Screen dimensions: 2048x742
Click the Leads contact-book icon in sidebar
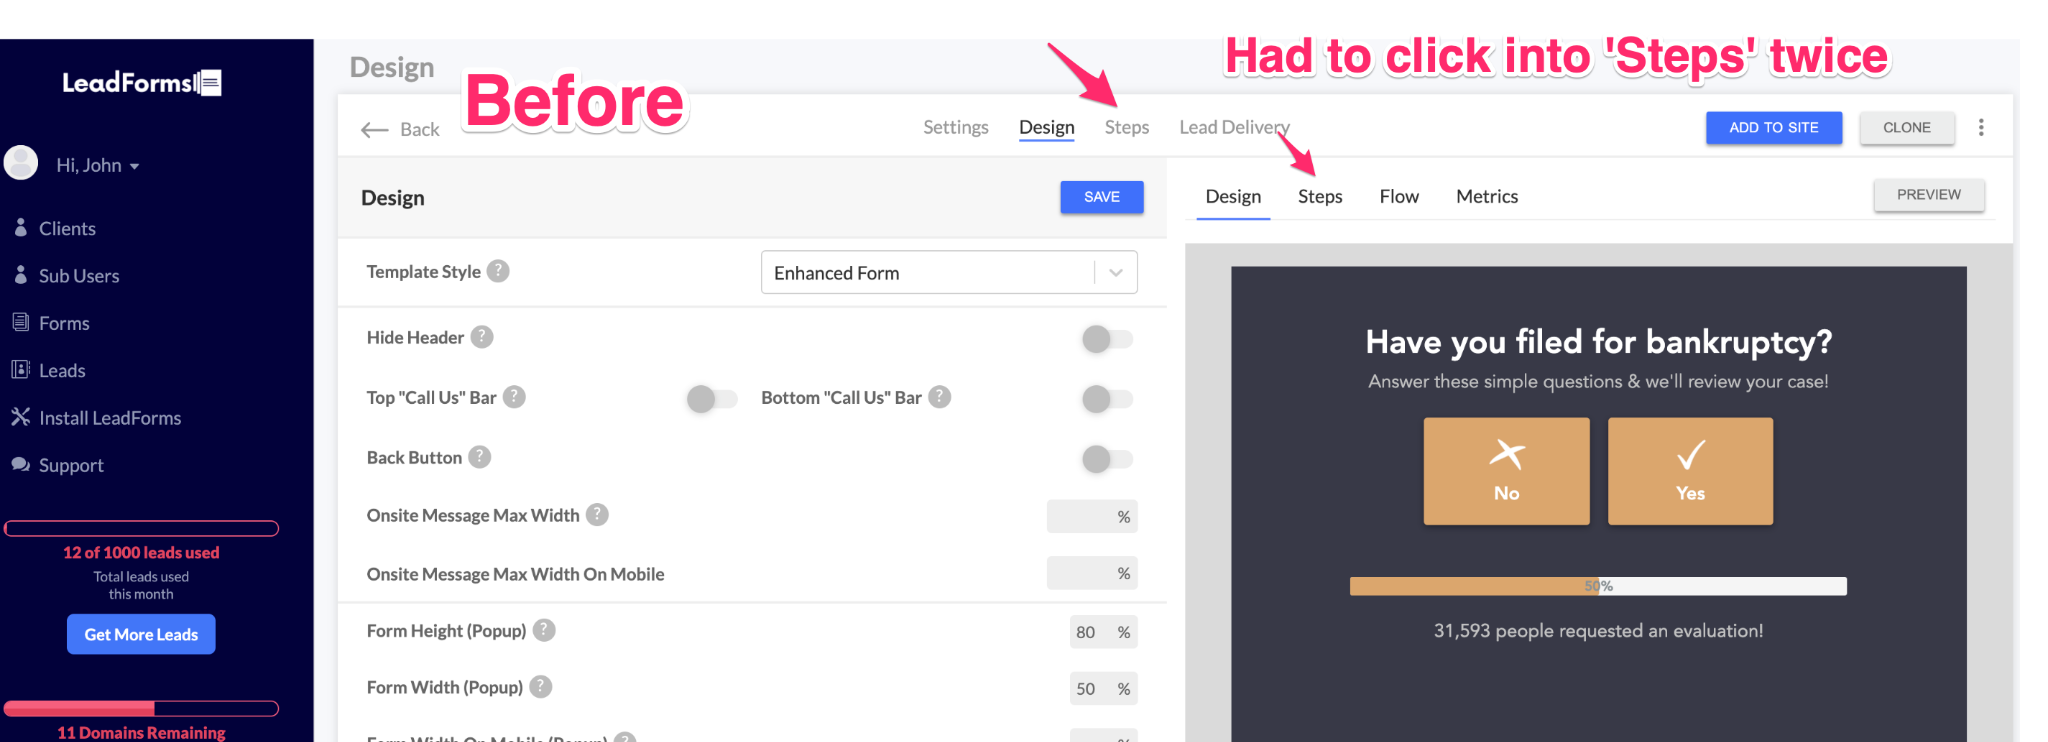[20, 370]
